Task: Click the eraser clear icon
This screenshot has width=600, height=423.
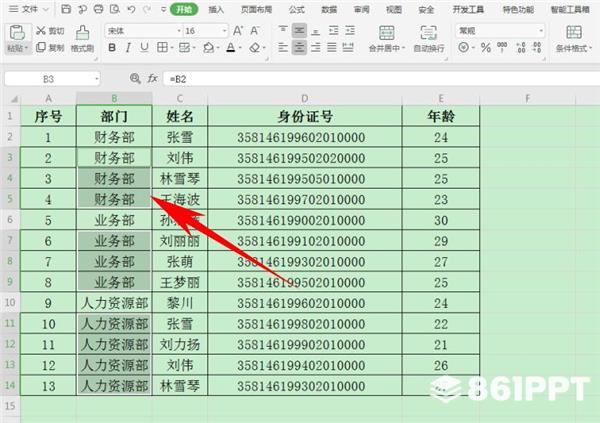Action: 254,47
